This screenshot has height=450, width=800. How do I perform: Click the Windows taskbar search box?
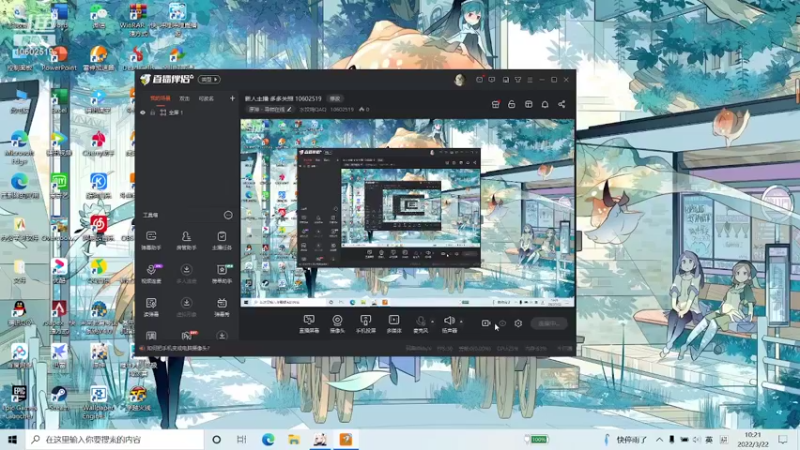pos(114,439)
